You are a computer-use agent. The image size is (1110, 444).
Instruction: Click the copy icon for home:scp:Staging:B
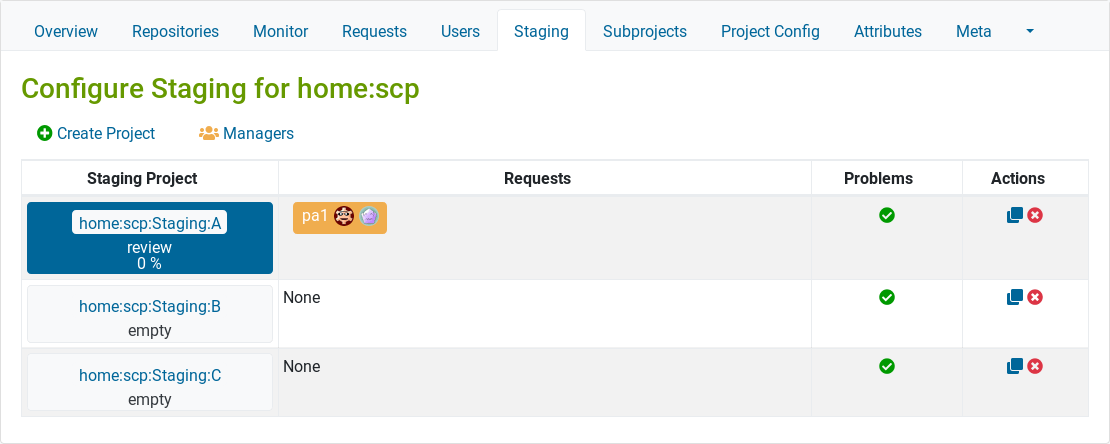1015,297
